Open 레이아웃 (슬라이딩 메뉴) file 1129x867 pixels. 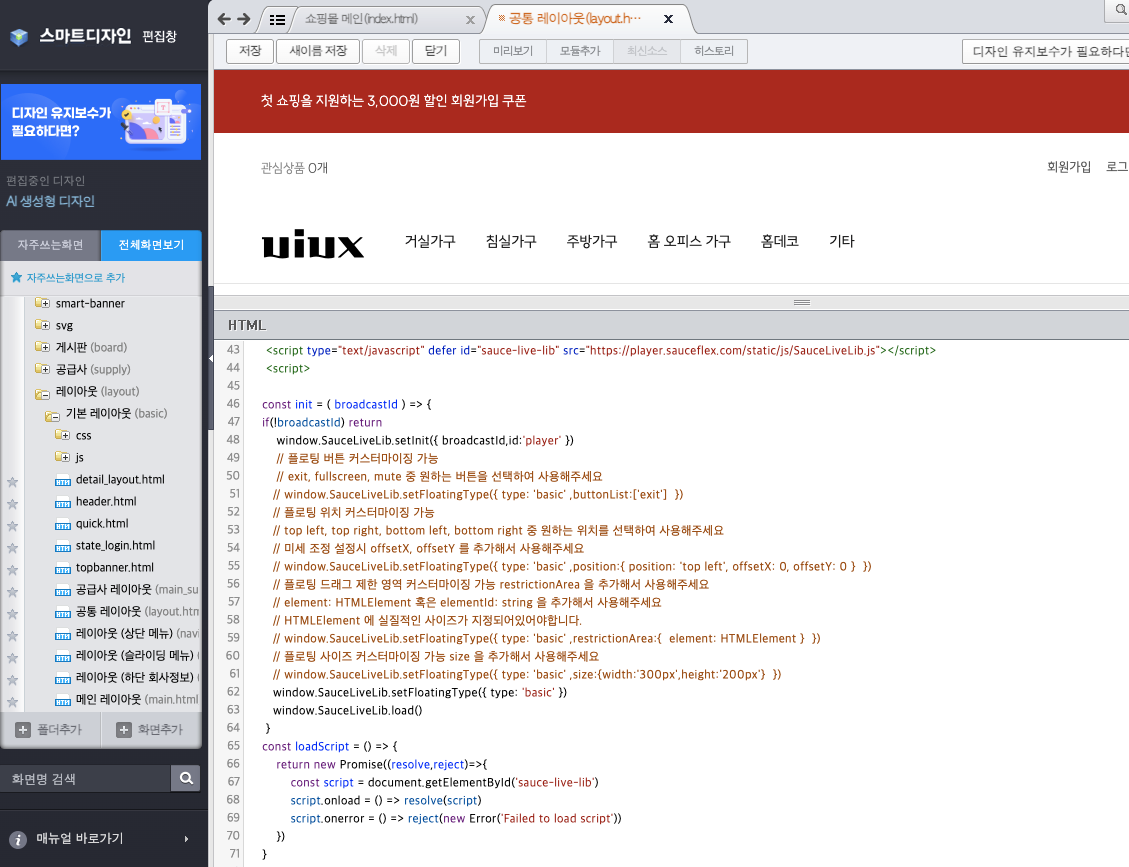(x=137, y=655)
